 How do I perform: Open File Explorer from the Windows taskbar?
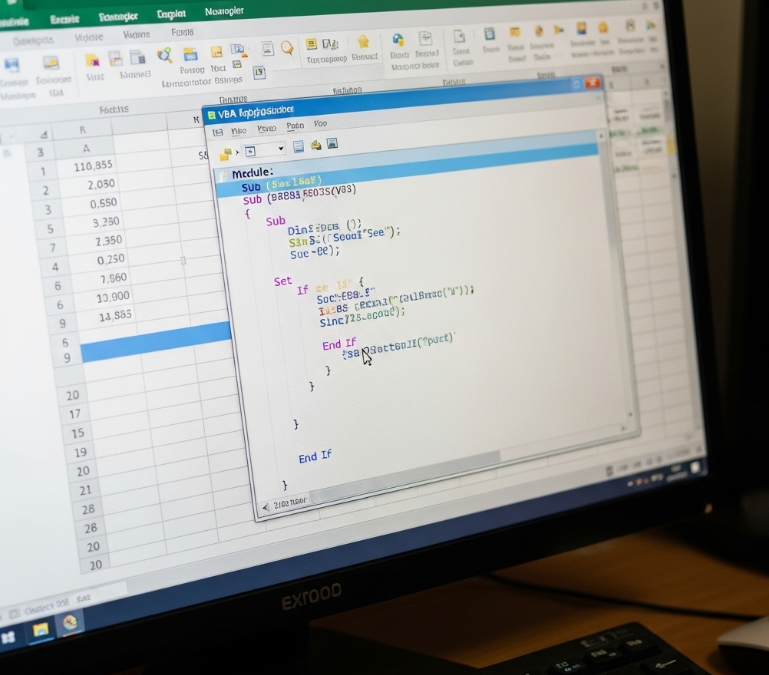pos(41,629)
